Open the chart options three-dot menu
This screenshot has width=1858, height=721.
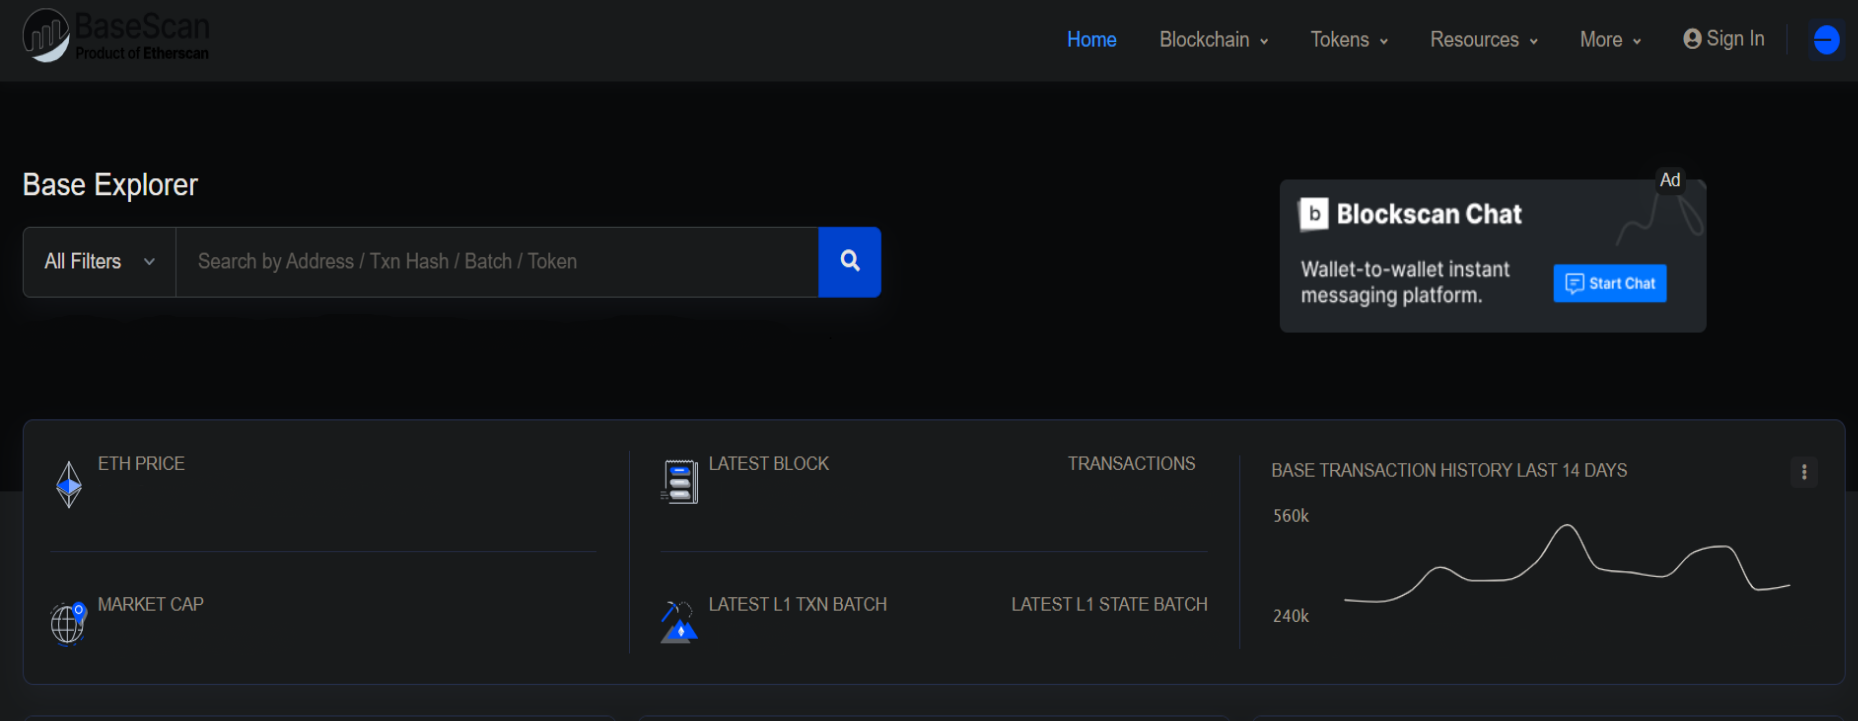tap(1804, 472)
